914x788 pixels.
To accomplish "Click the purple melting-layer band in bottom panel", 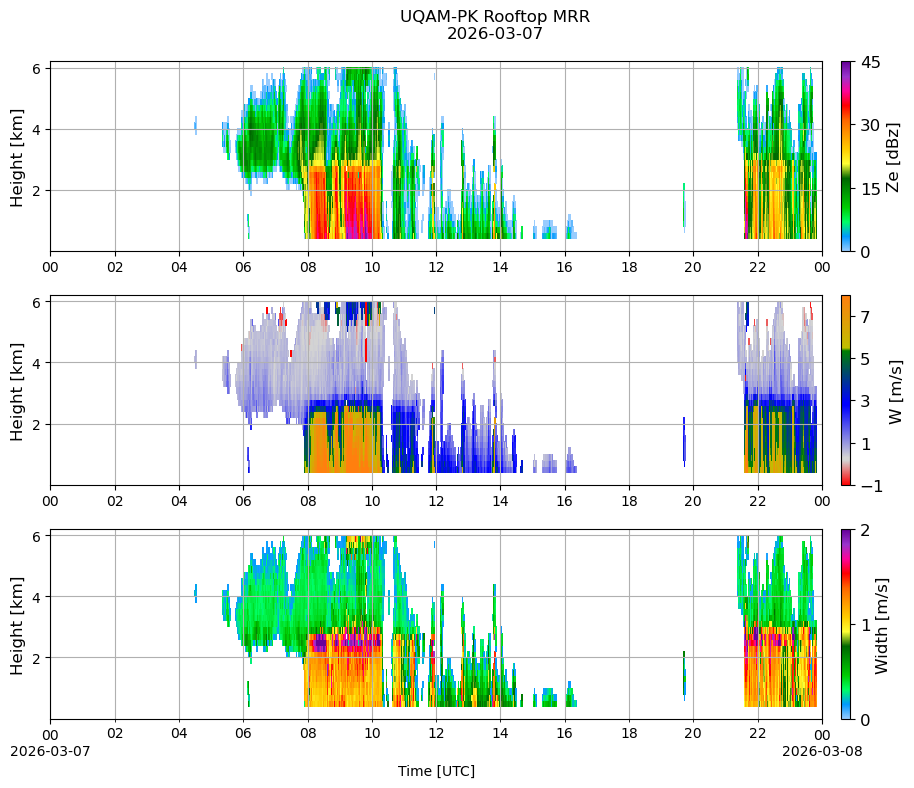I will point(319,644).
